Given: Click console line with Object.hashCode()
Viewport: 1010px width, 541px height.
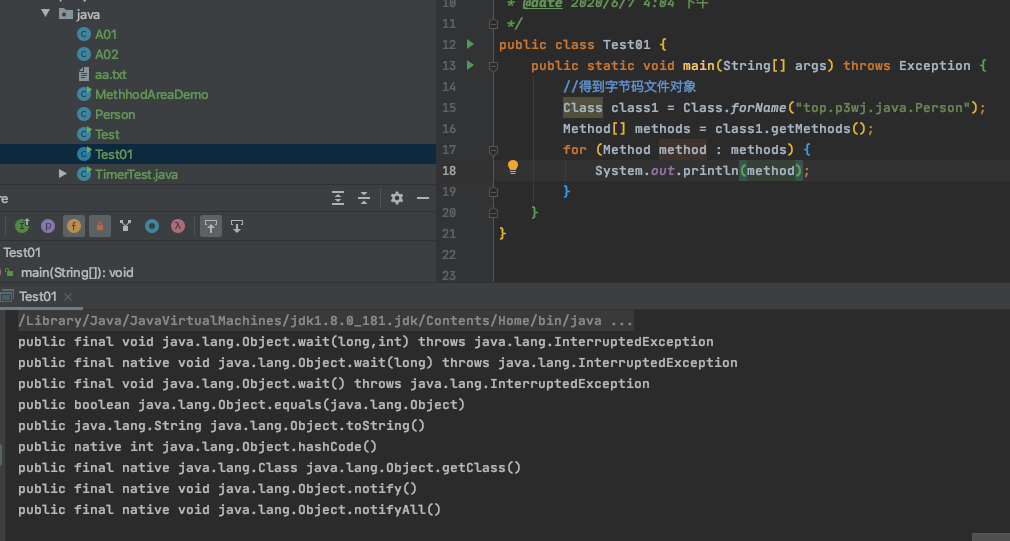Looking at the screenshot, I should (198, 447).
